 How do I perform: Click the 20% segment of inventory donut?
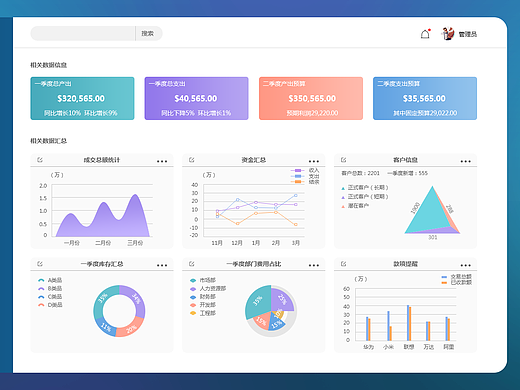131,329
